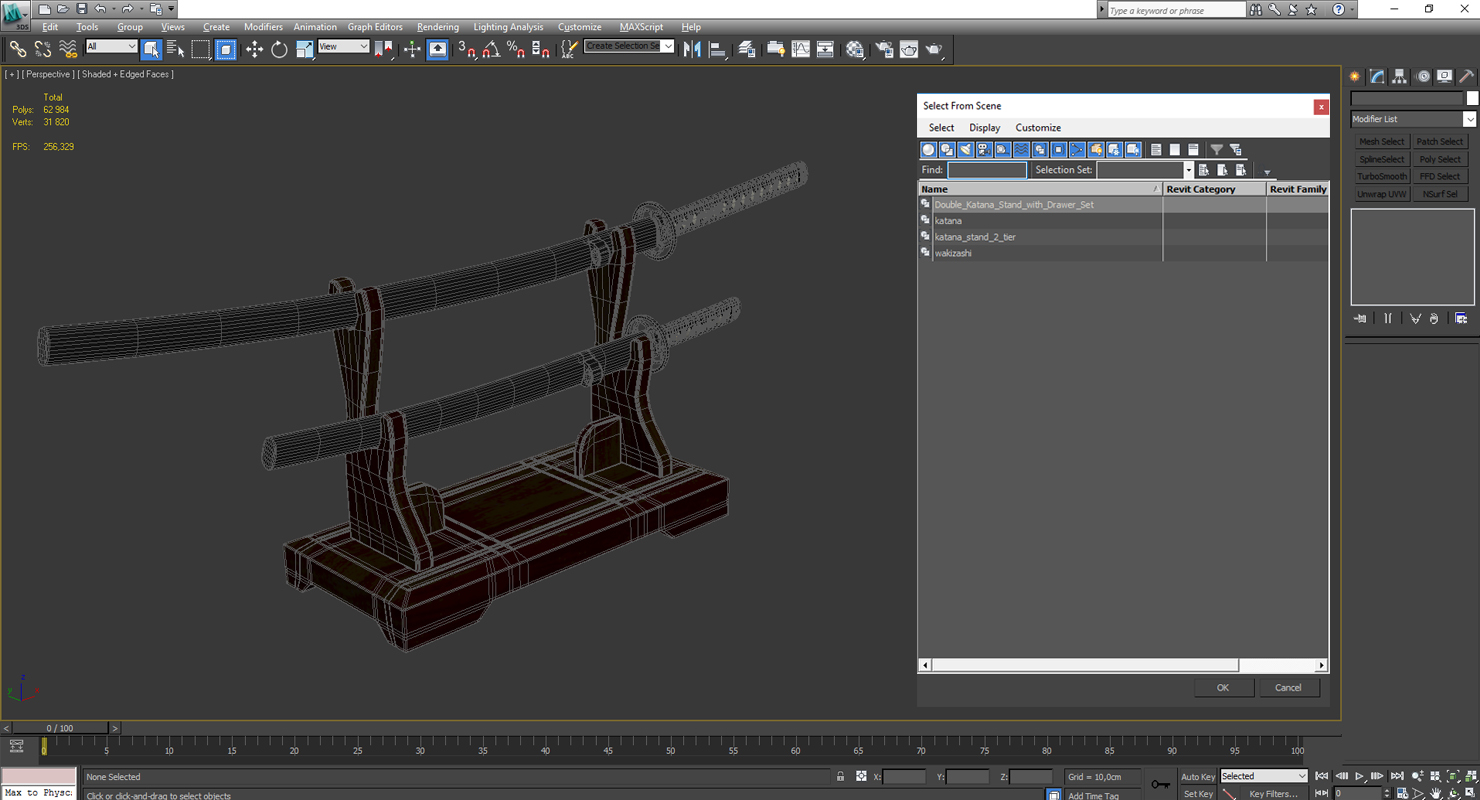Image resolution: width=1480 pixels, height=800 pixels.
Task: Click the TurboSmooth modifier button
Action: pos(1381,177)
